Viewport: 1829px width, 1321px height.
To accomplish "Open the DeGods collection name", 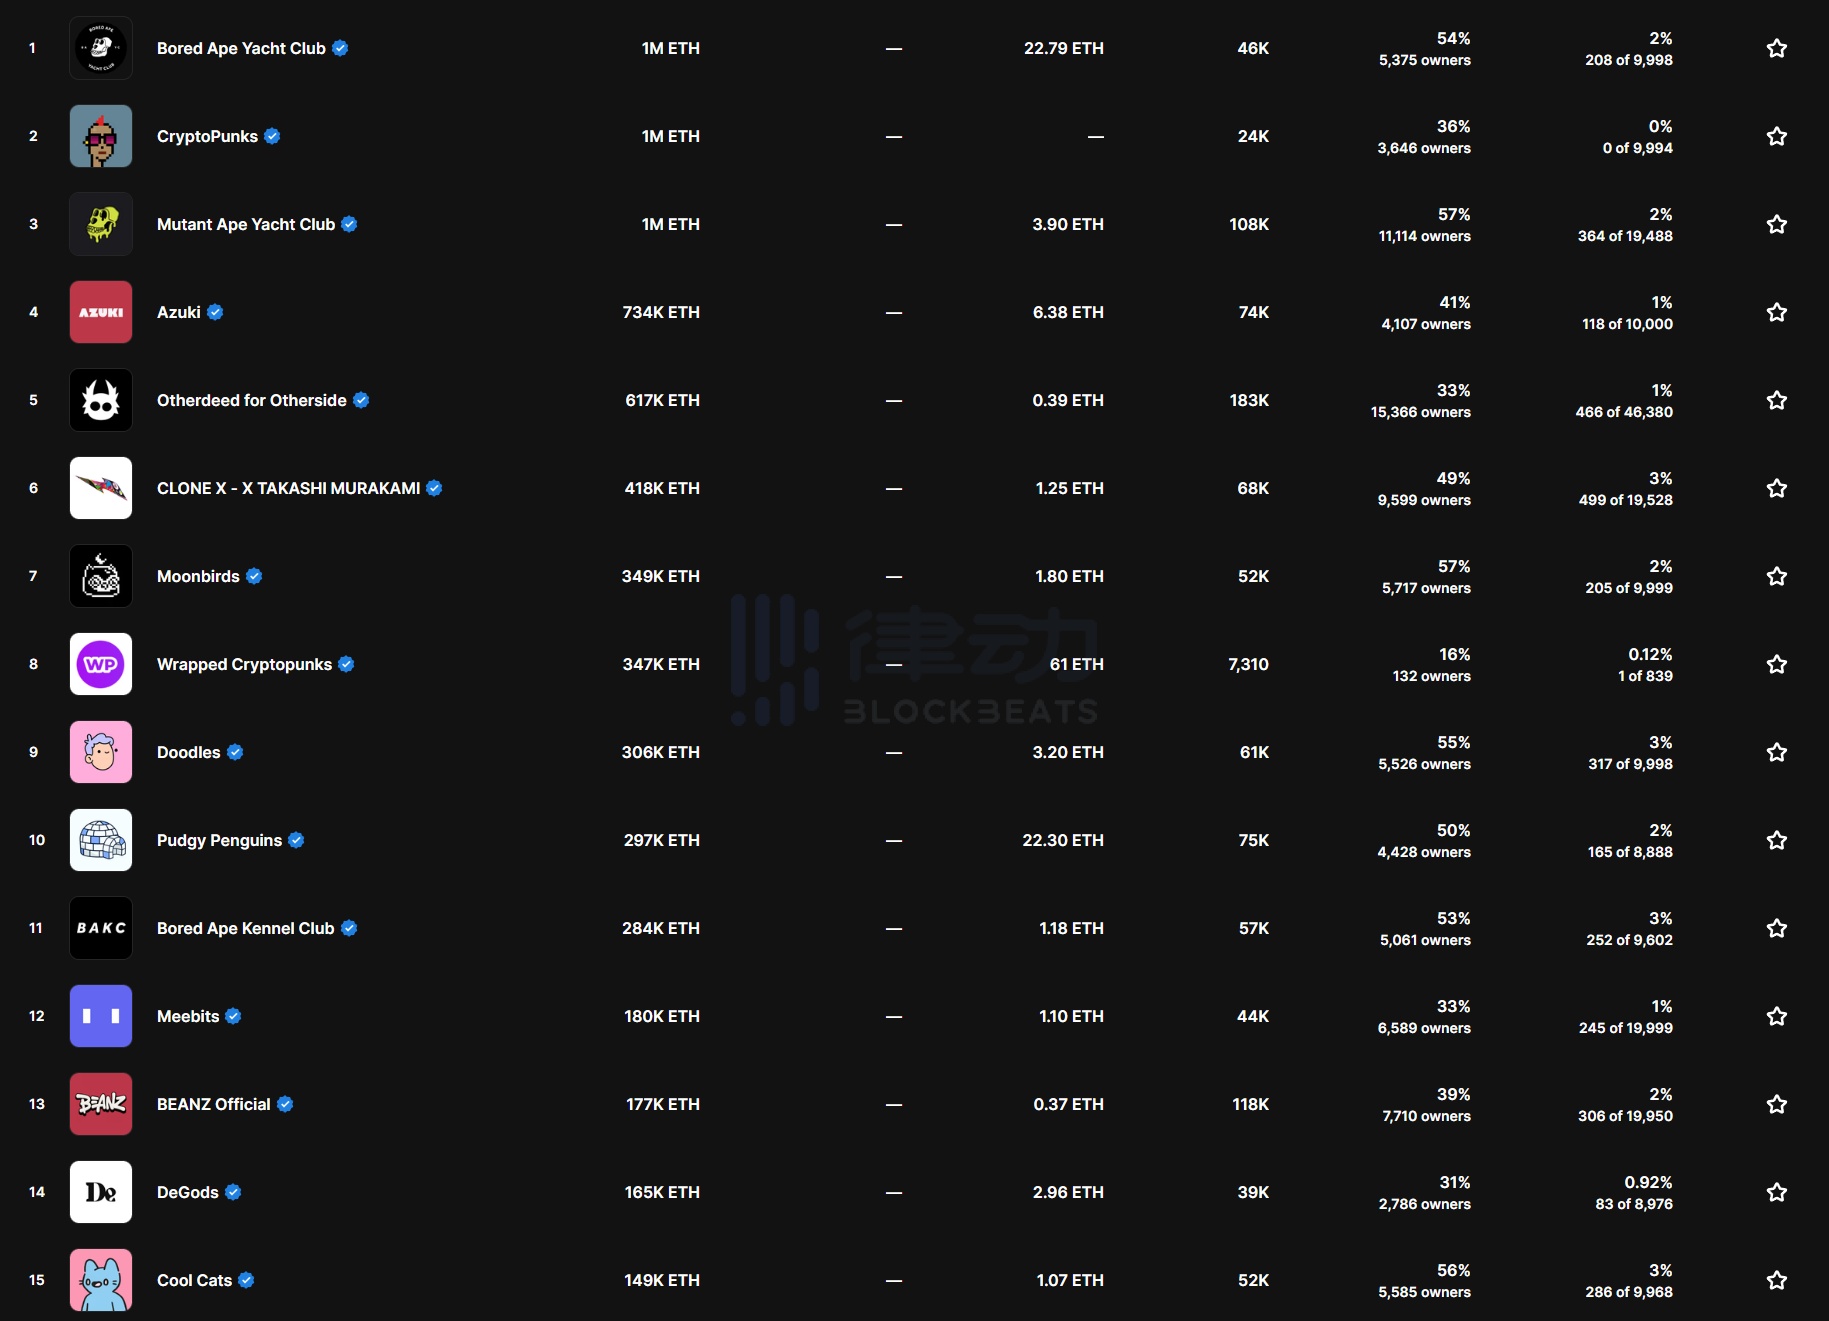I will [188, 1192].
